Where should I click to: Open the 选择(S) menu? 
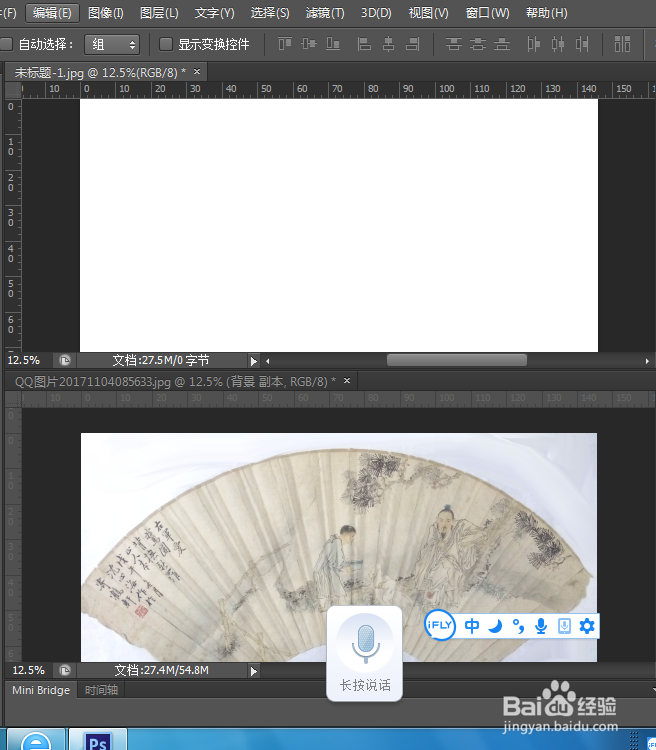tap(270, 13)
